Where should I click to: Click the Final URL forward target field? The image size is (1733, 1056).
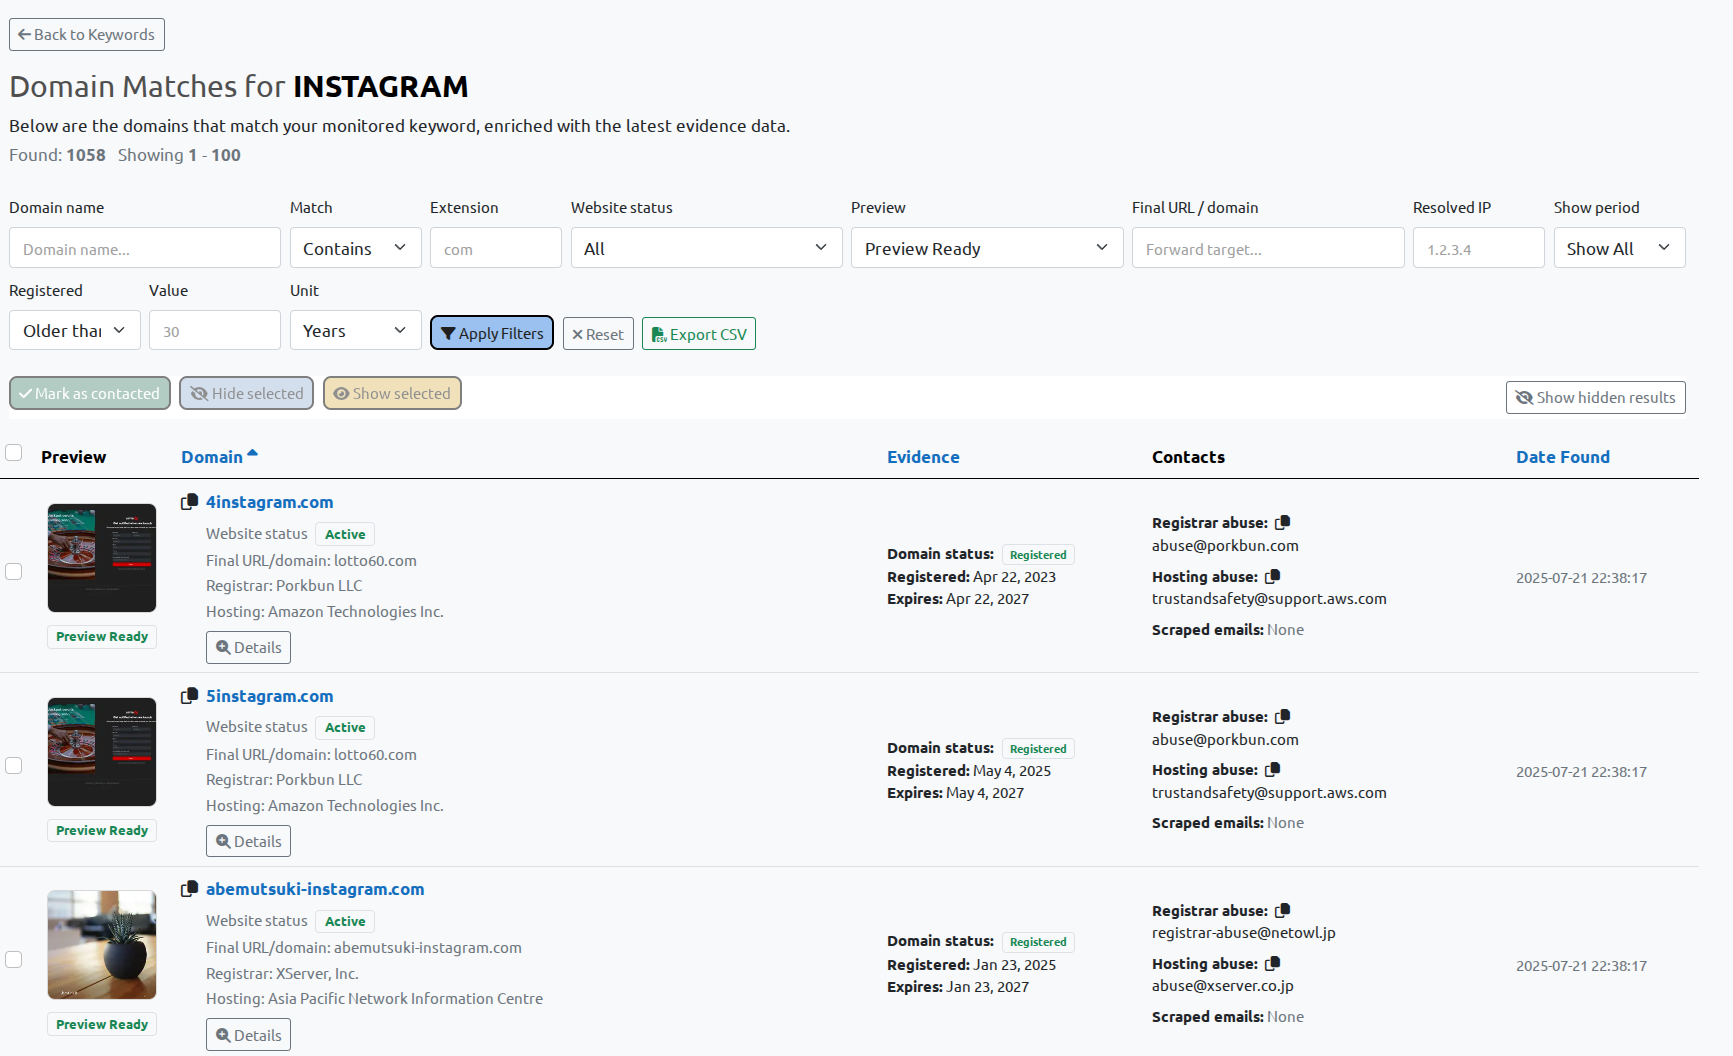click(x=1268, y=248)
